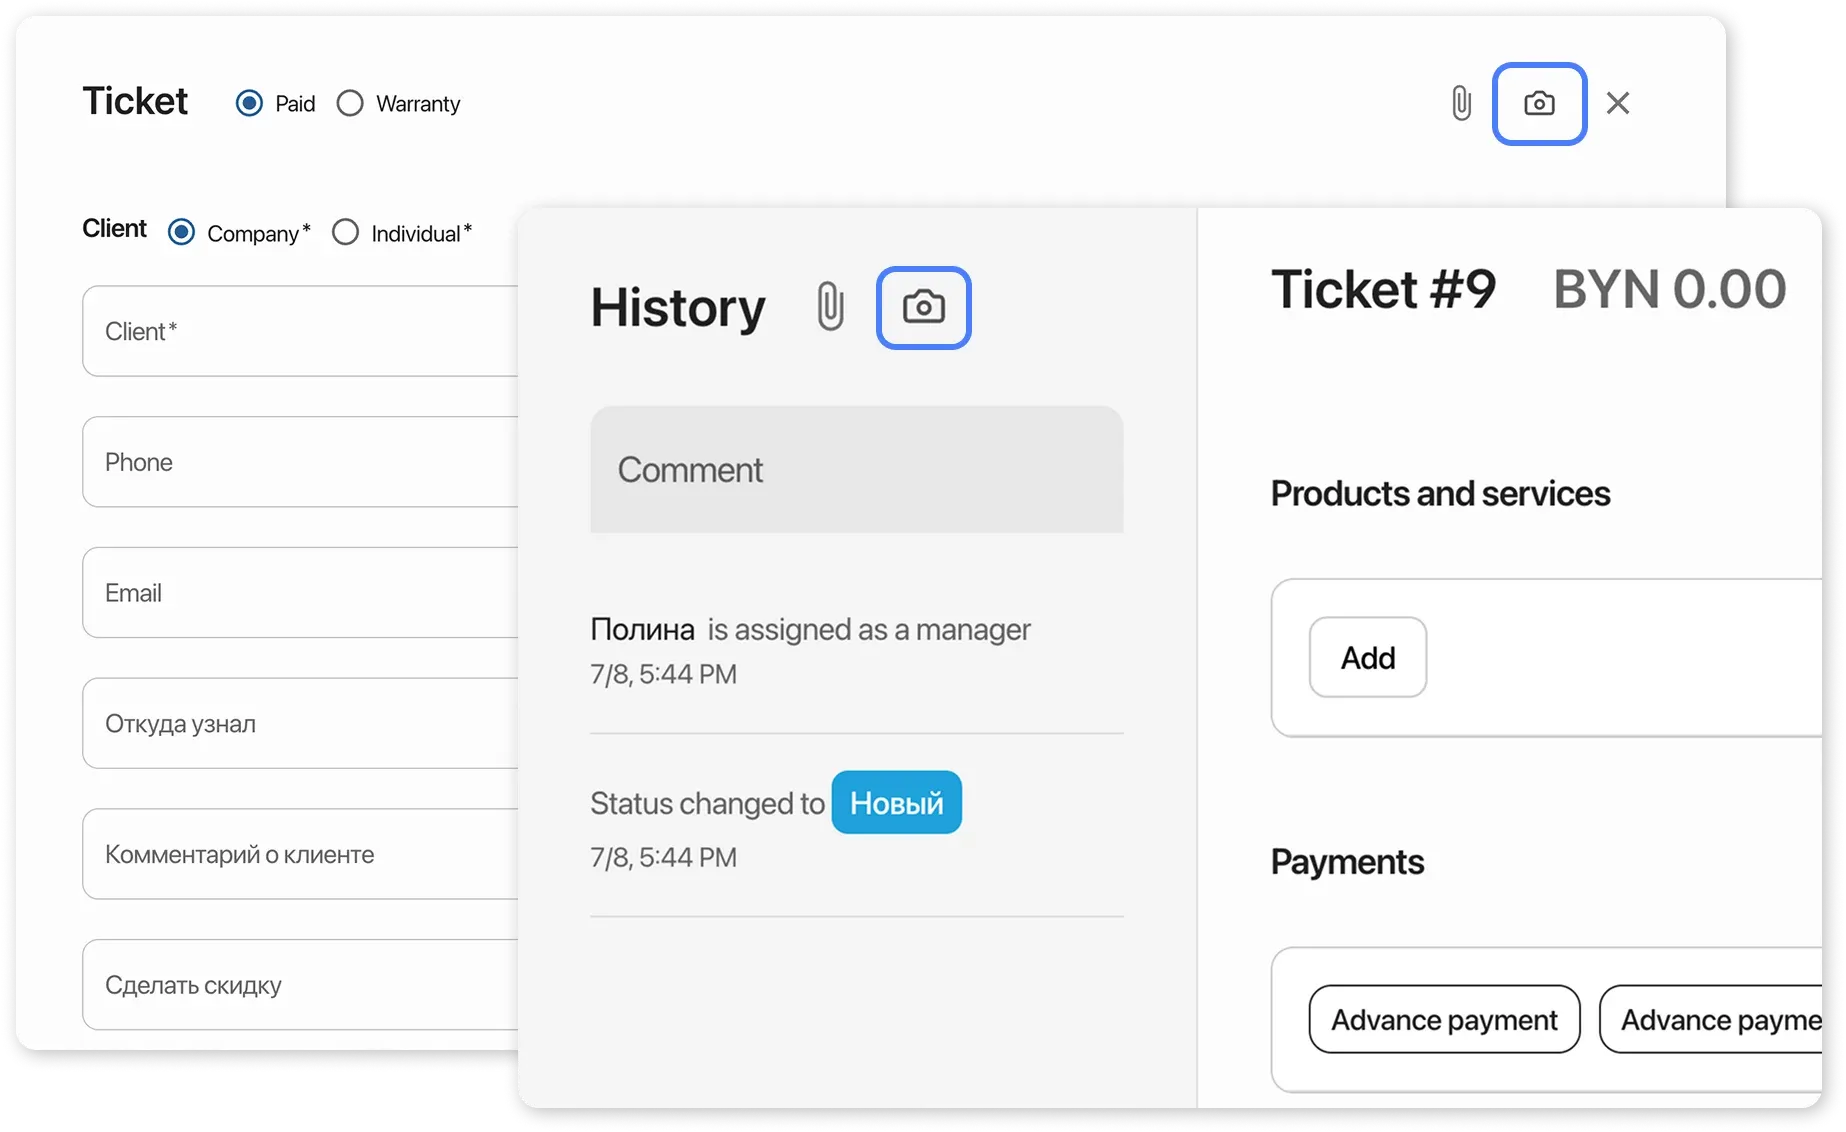Click the Комментарий о клиенте field

tap(300, 855)
